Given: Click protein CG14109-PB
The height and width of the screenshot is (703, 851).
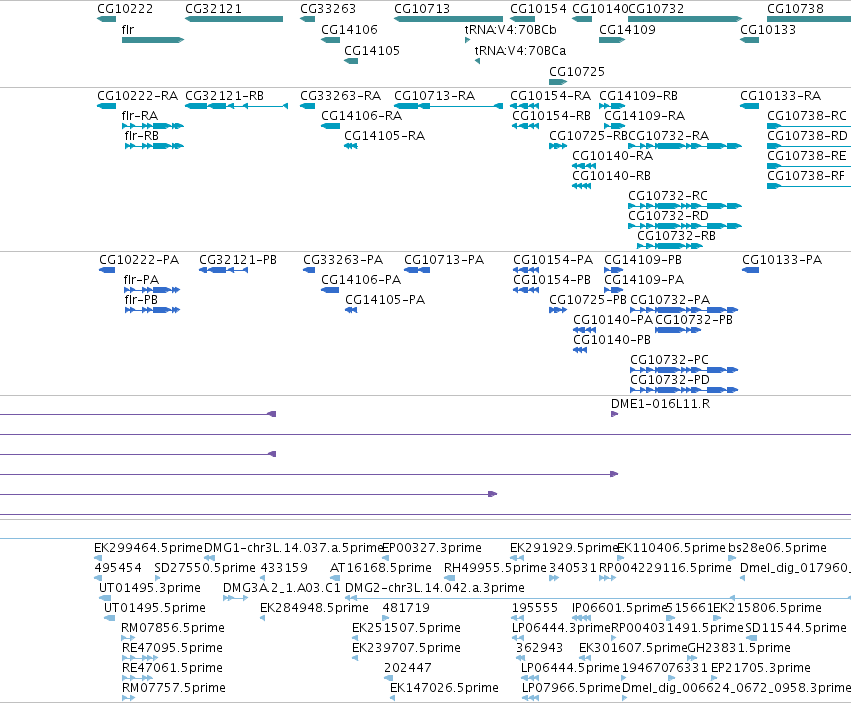Looking at the screenshot, I should pyautogui.click(x=643, y=259).
